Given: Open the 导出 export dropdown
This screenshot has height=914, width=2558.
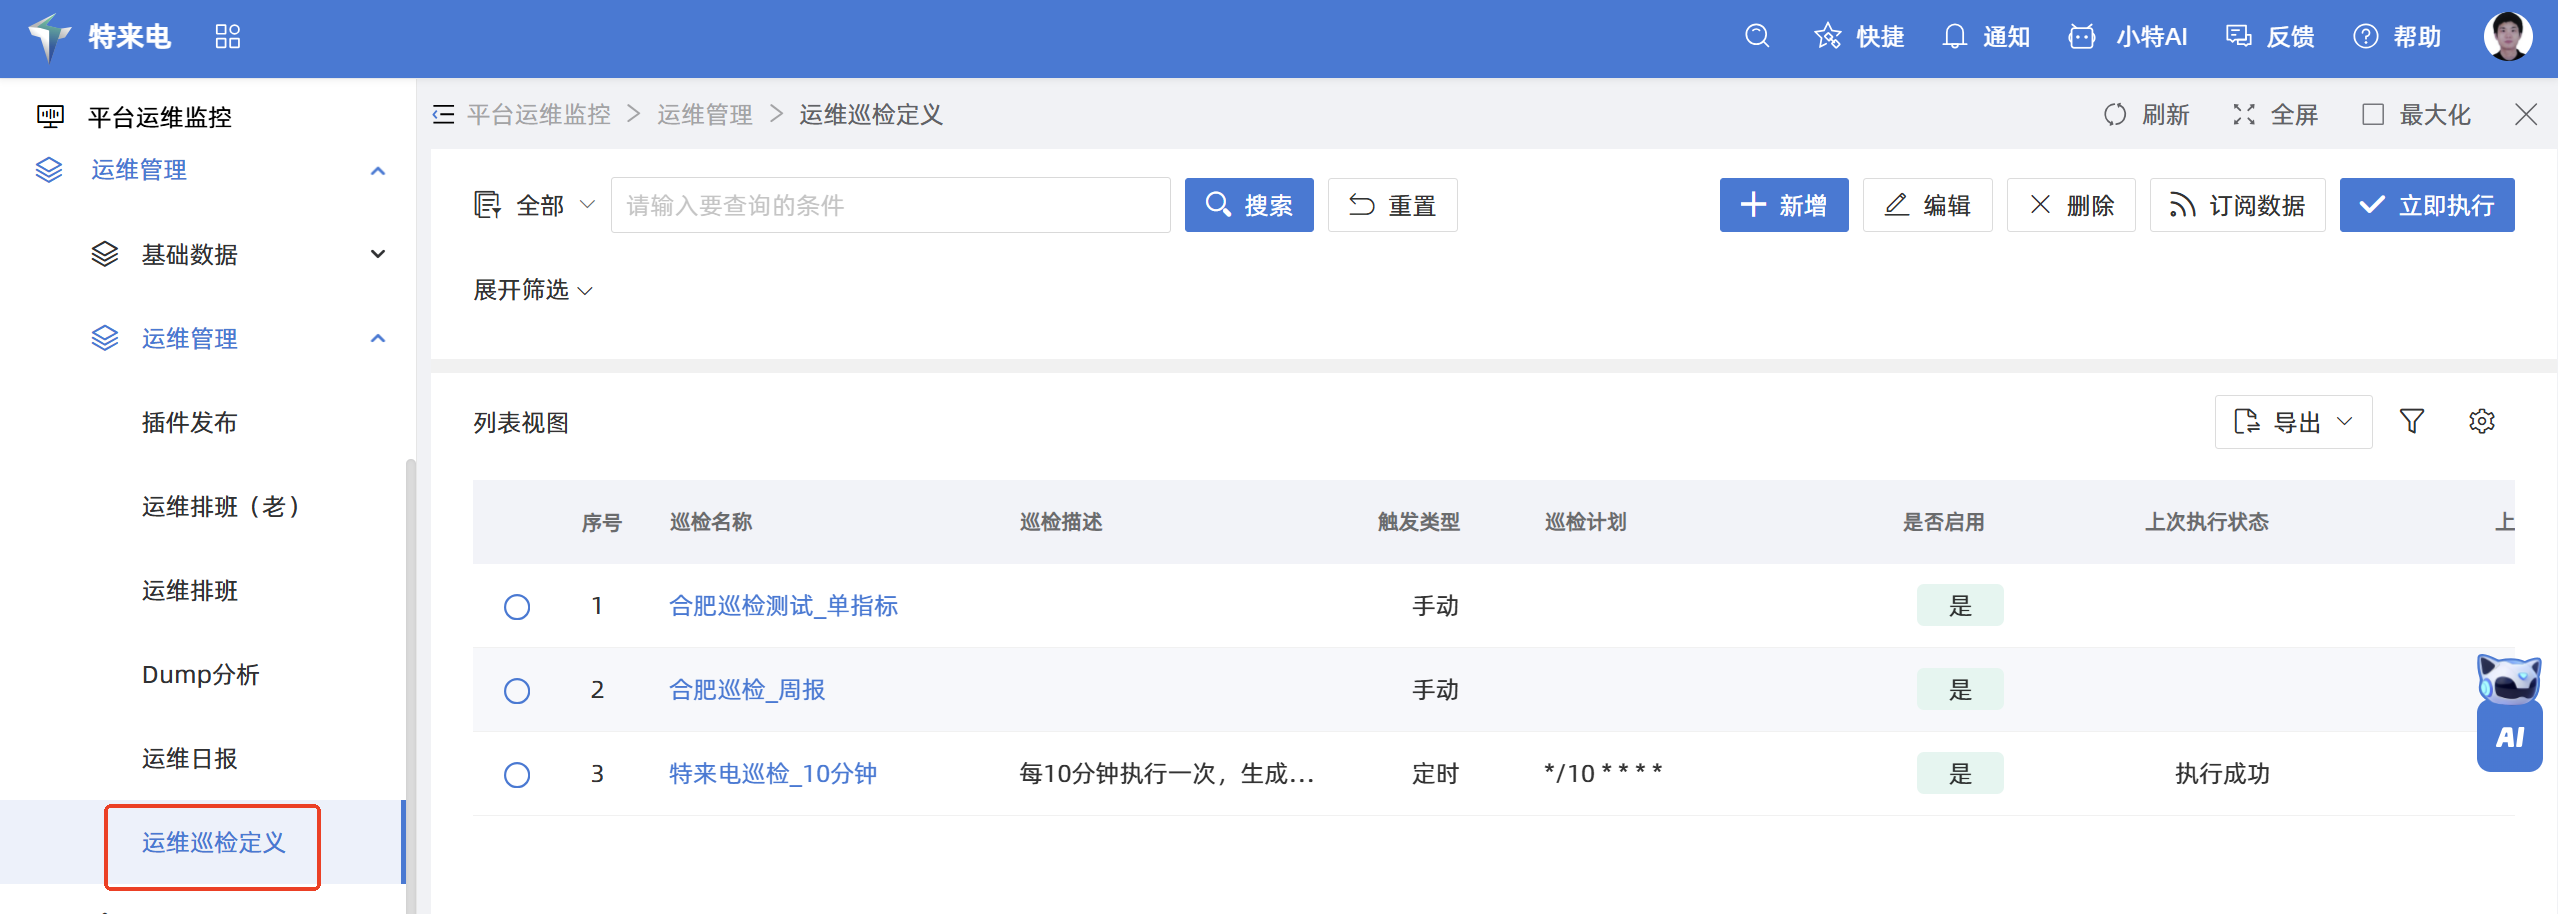Looking at the screenshot, I should click(2292, 422).
